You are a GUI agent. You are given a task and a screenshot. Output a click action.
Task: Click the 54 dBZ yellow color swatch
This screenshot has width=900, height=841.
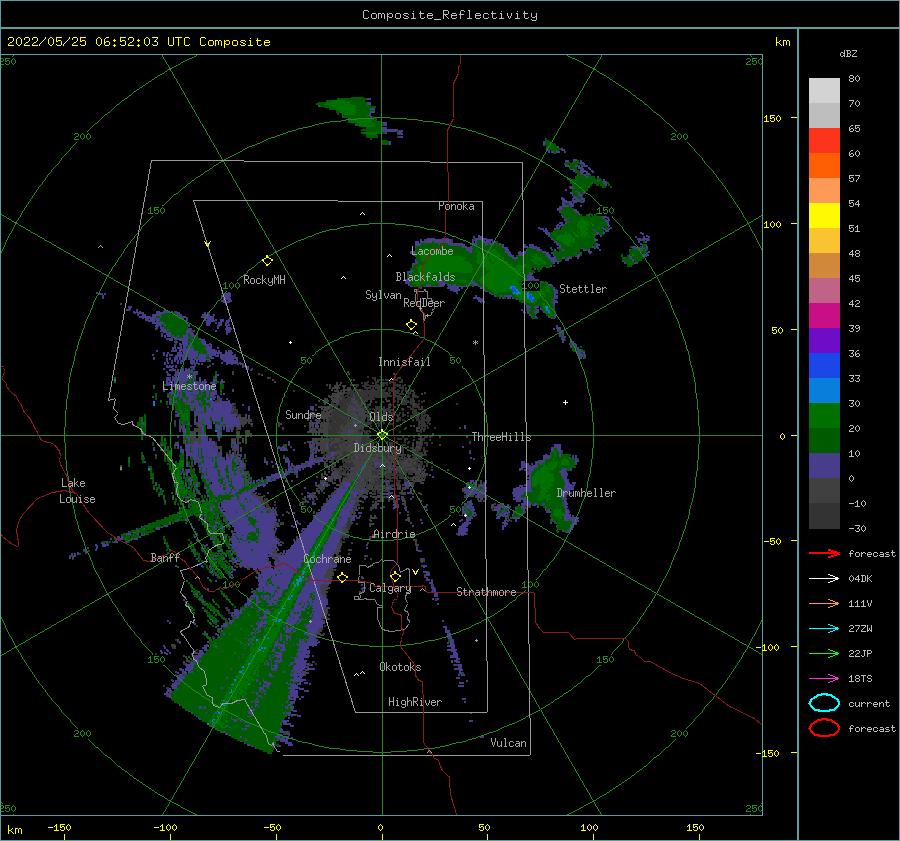point(824,215)
